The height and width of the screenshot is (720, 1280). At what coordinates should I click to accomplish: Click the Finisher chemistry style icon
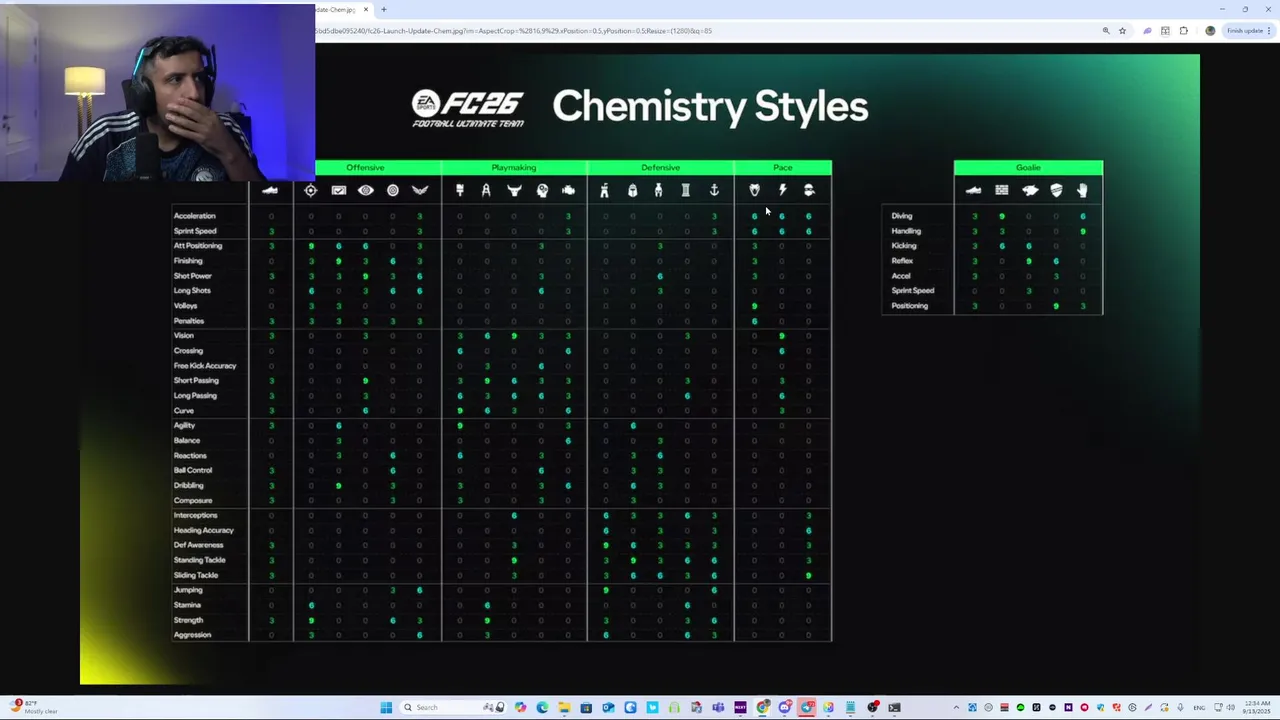[x=338, y=190]
